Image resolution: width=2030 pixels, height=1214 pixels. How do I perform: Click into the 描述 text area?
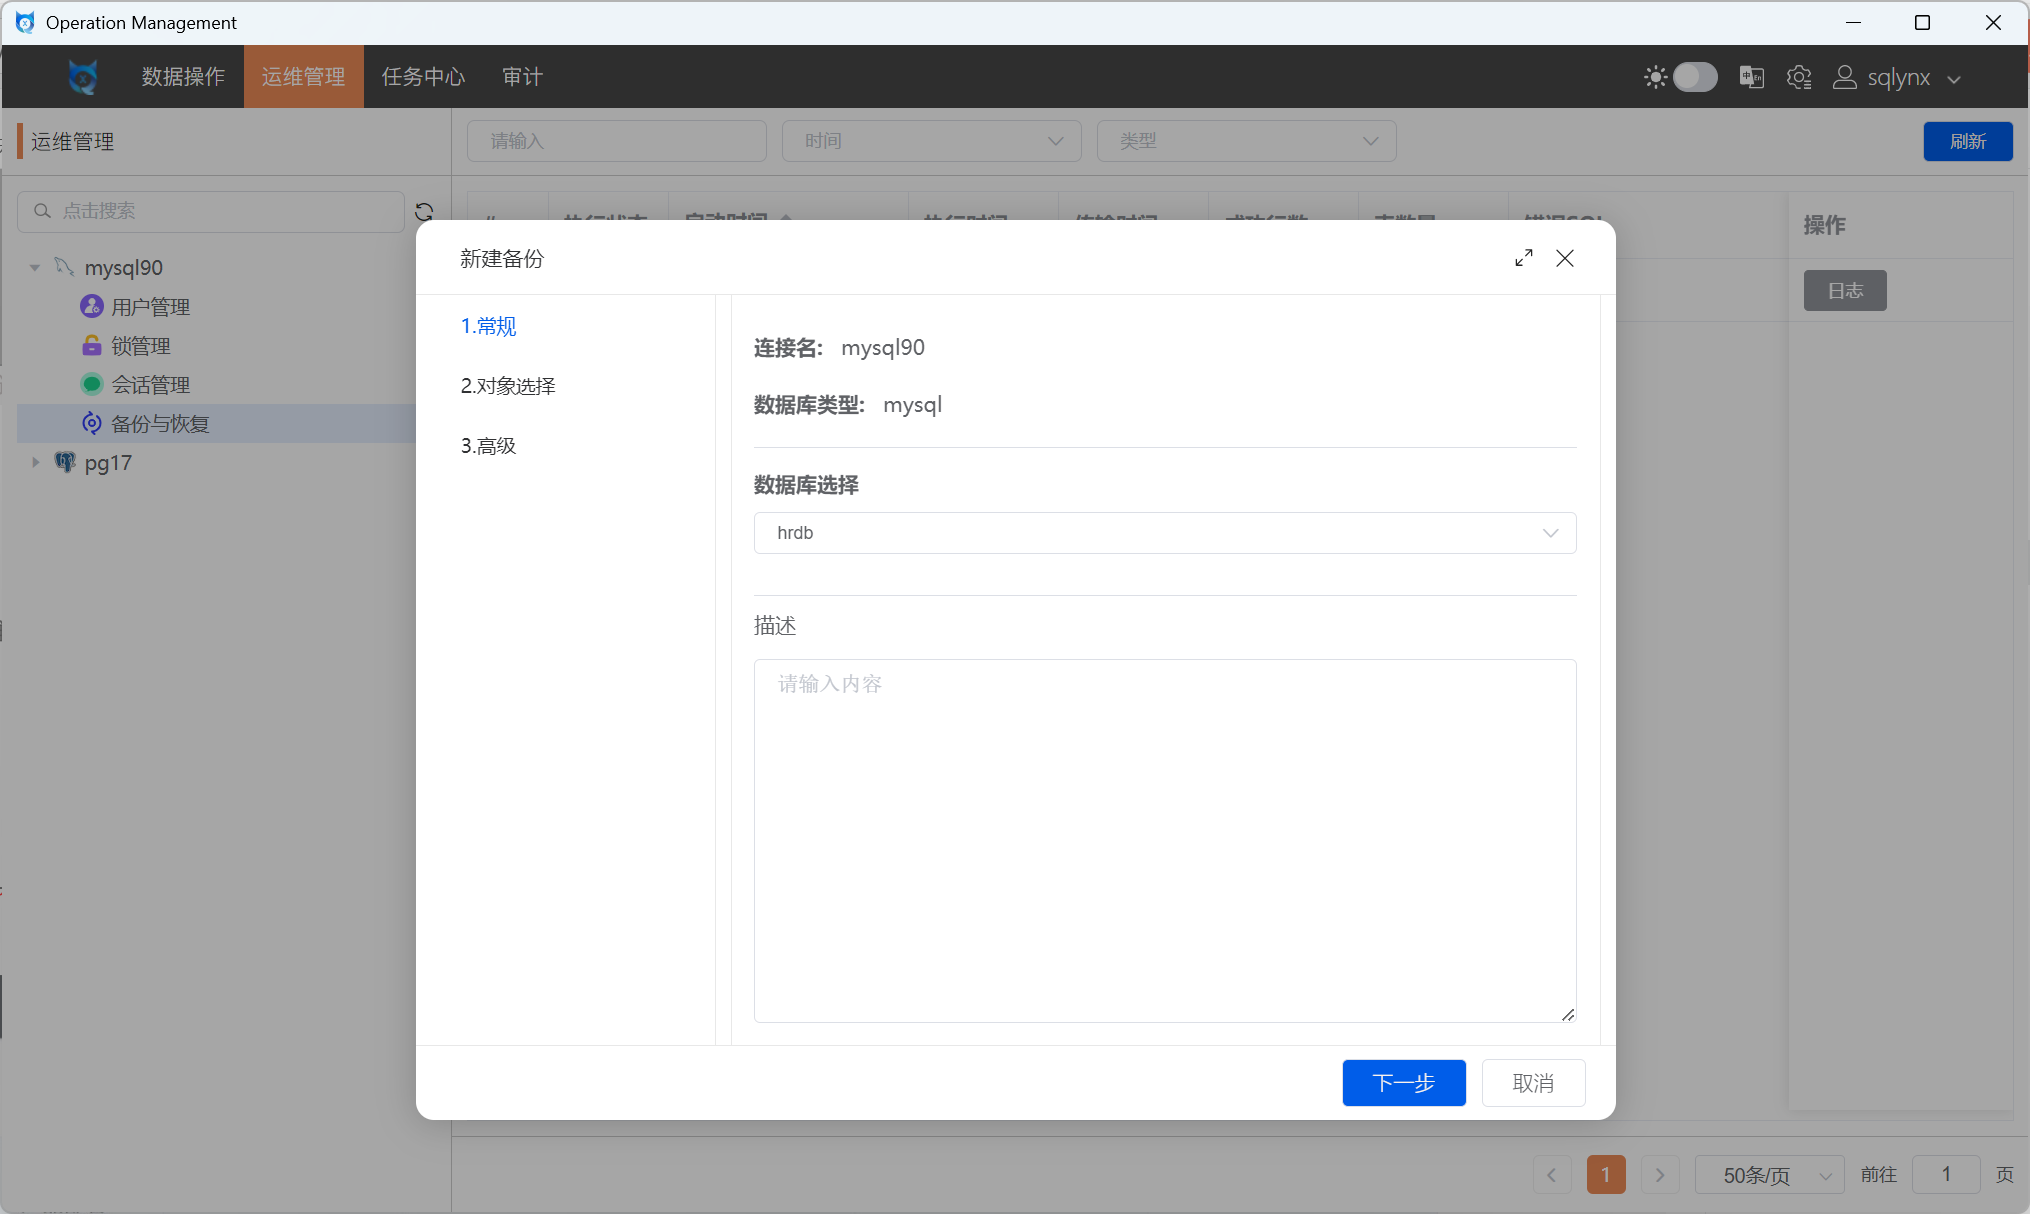(1164, 840)
